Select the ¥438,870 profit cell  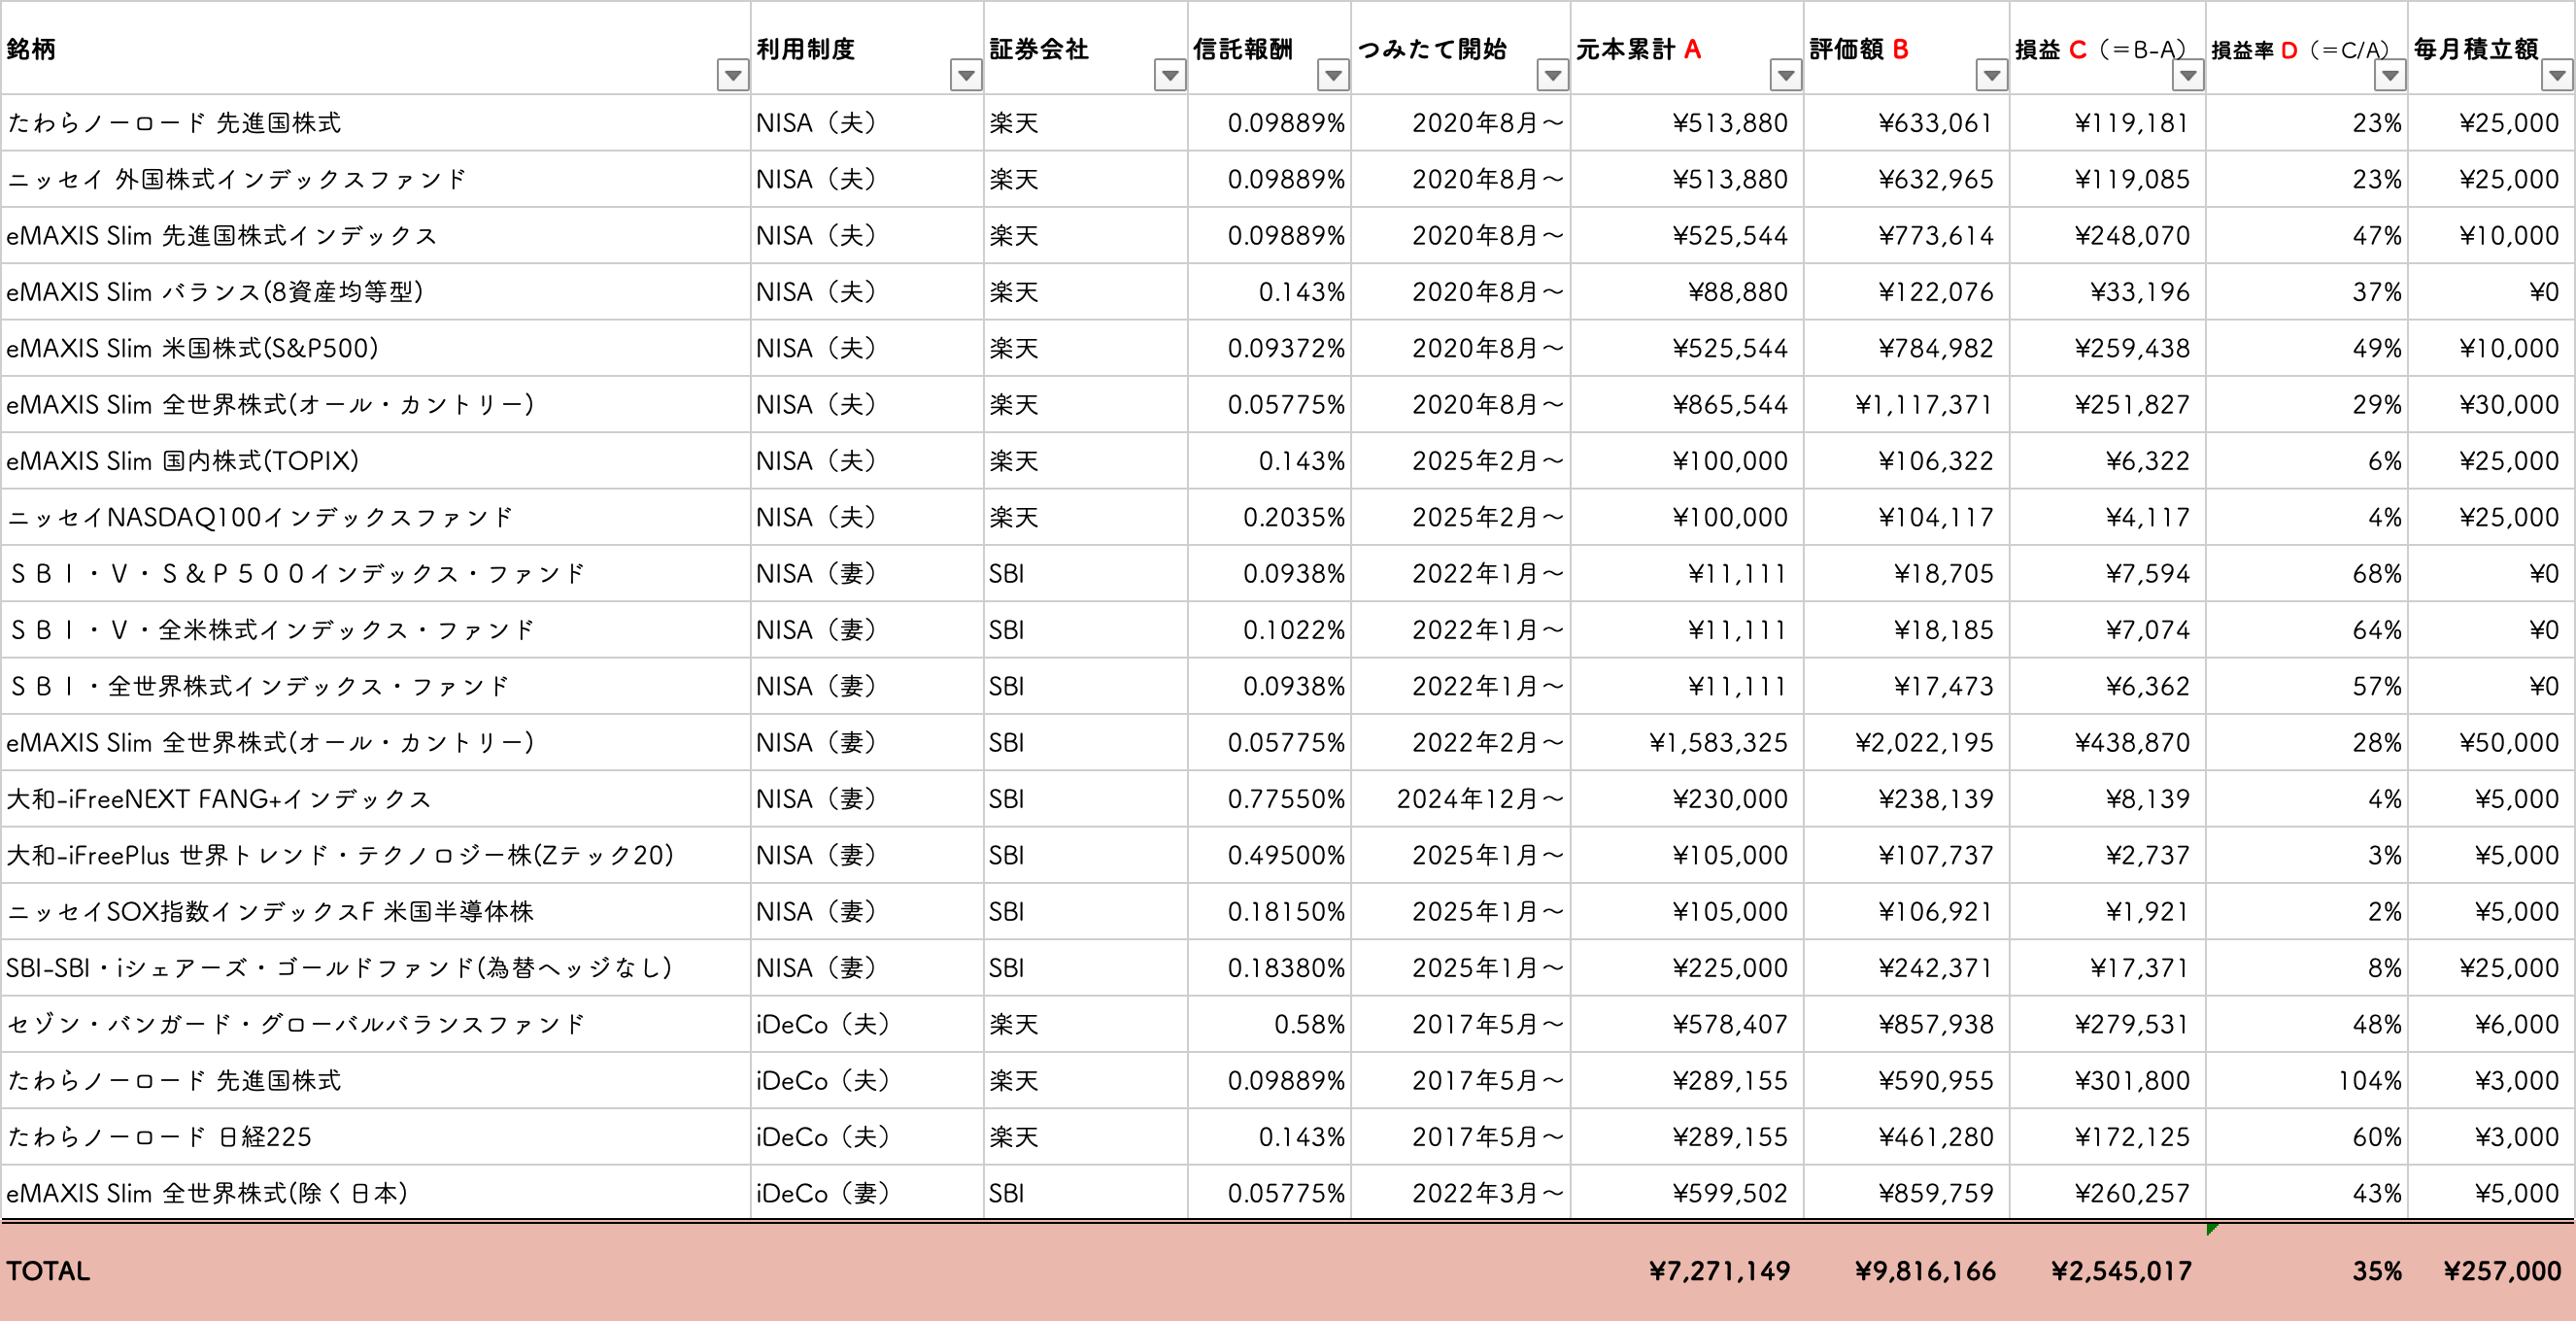coord(2108,742)
